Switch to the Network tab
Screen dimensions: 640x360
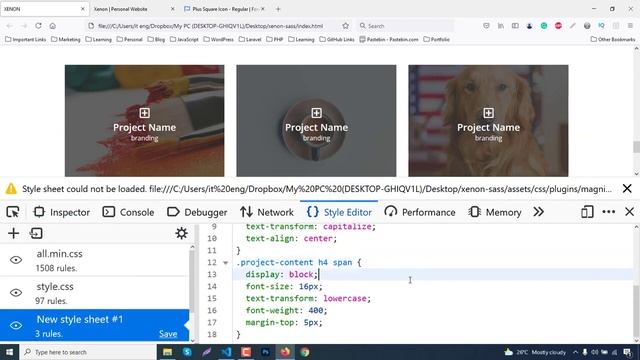click(267, 212)
